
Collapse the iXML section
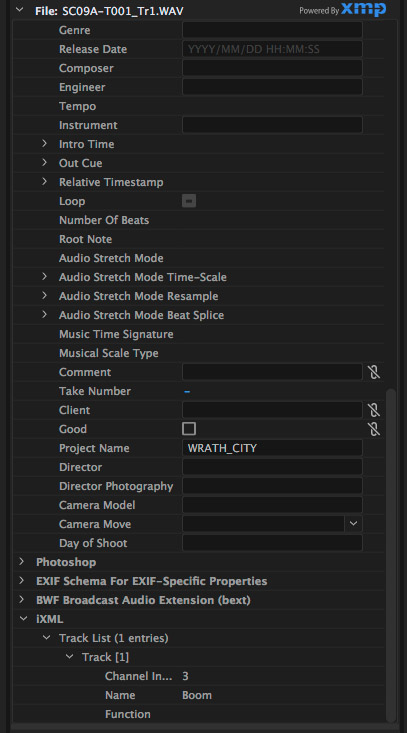tap(22, 618)
